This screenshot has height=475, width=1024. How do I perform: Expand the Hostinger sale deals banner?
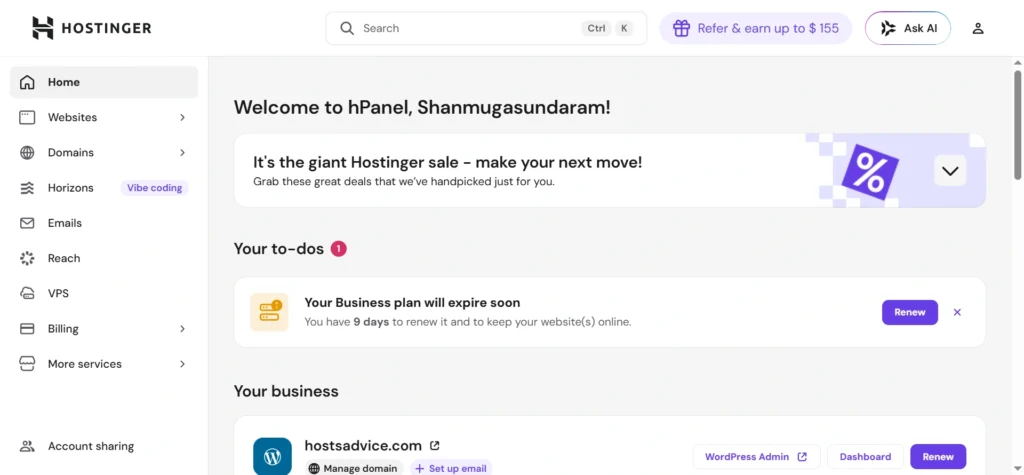[x=950, y=170]
